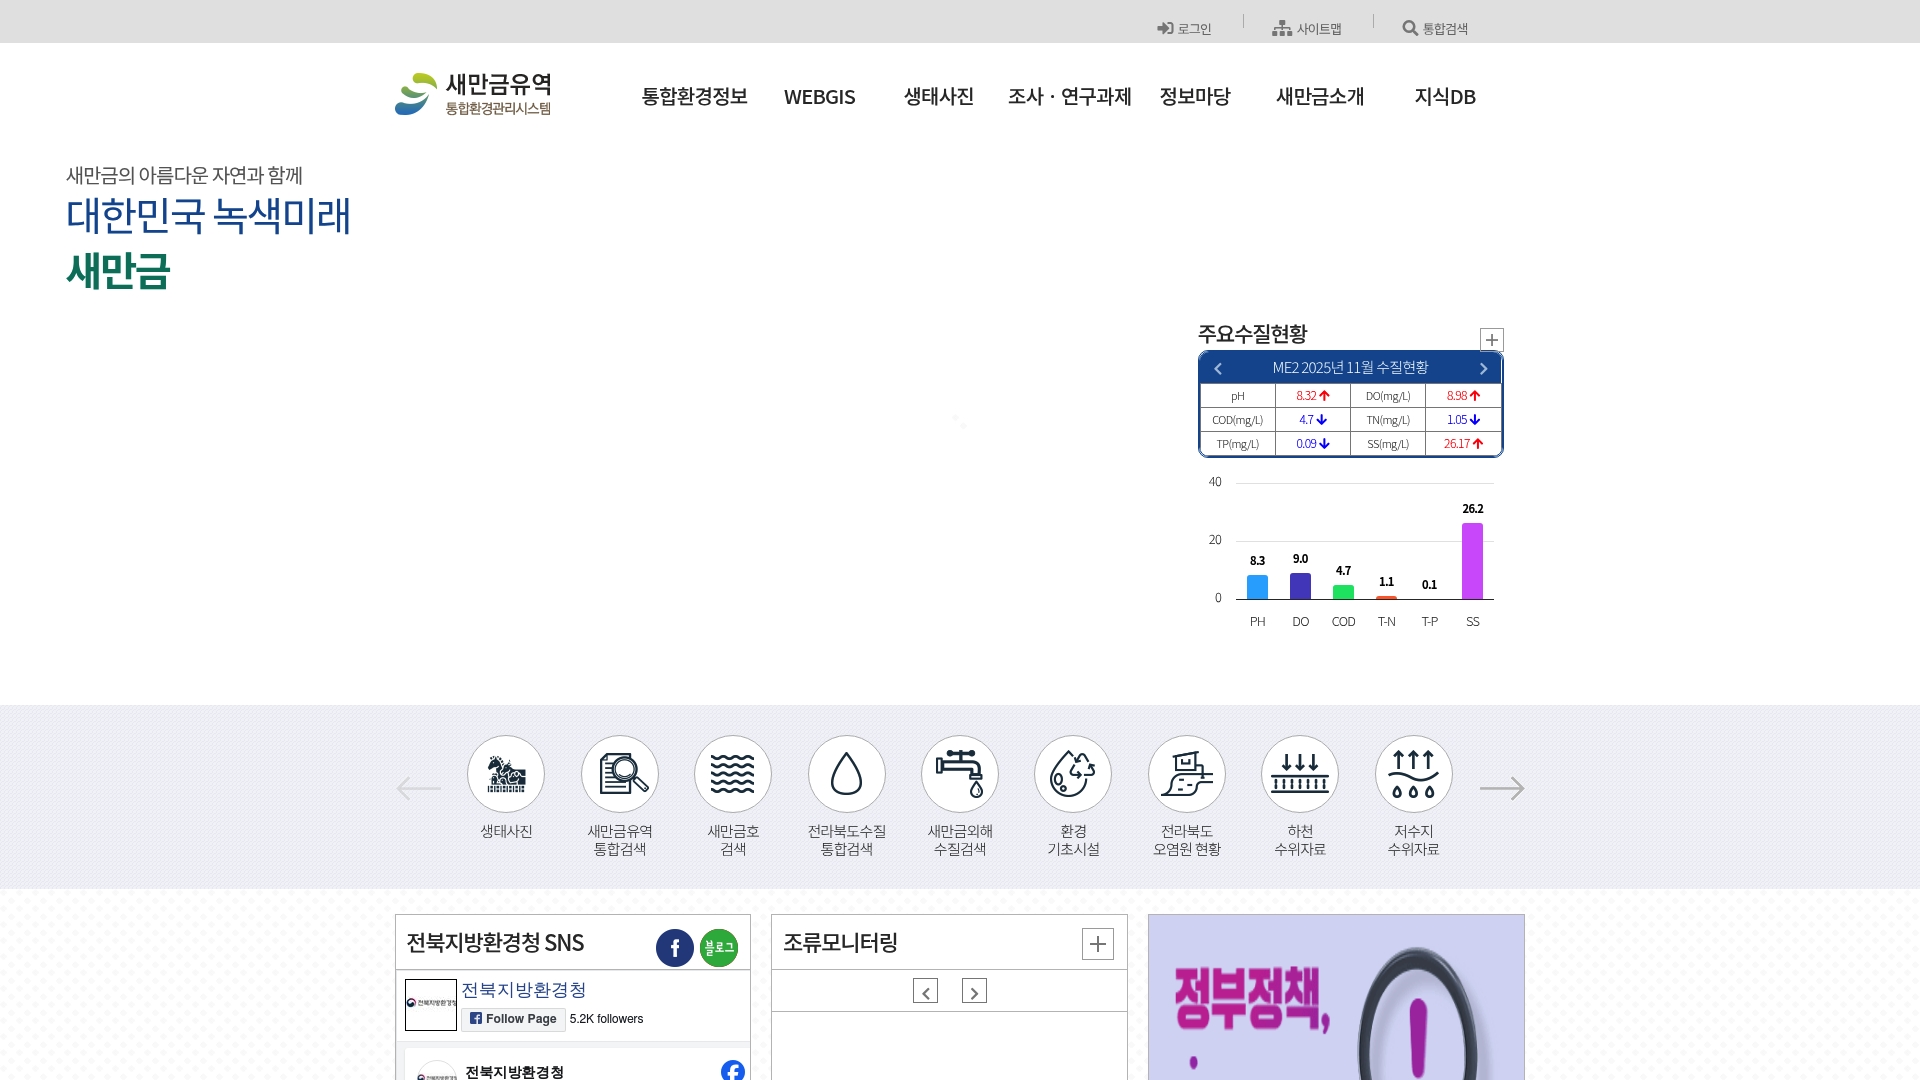Viewport: 1920px width, 1080px height.
Task: Open the 새만금호 검색 wave icon
Action: coord(733,774)
